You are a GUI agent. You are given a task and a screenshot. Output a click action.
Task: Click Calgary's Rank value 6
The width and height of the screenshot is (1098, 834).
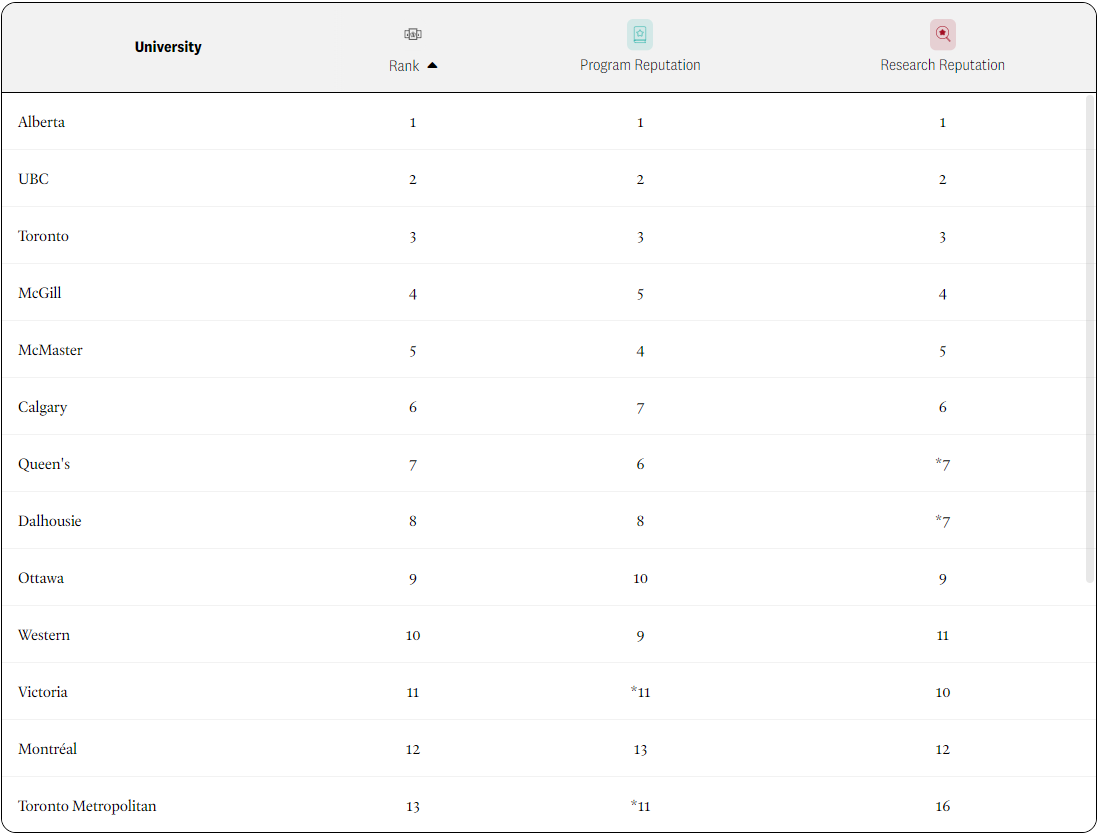pos(413,408)
